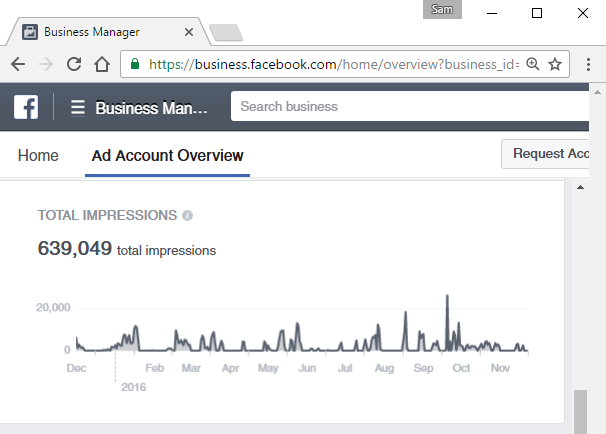Click the Nov label on chart axis
This screenshot has height=434, width=606.
500,368
